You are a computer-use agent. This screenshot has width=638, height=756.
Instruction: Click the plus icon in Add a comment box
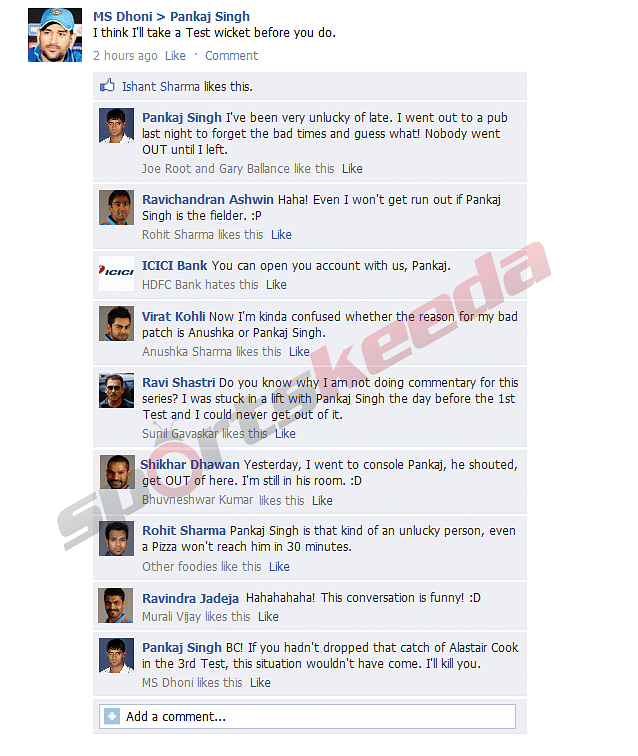tap(112, 716)
